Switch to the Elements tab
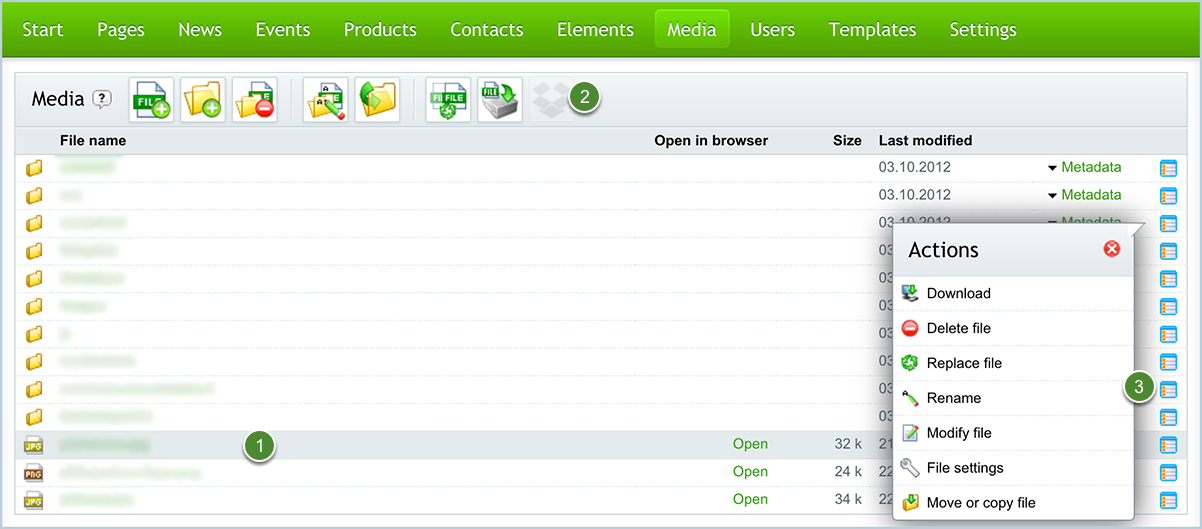1202x529 pixels. 595,29
